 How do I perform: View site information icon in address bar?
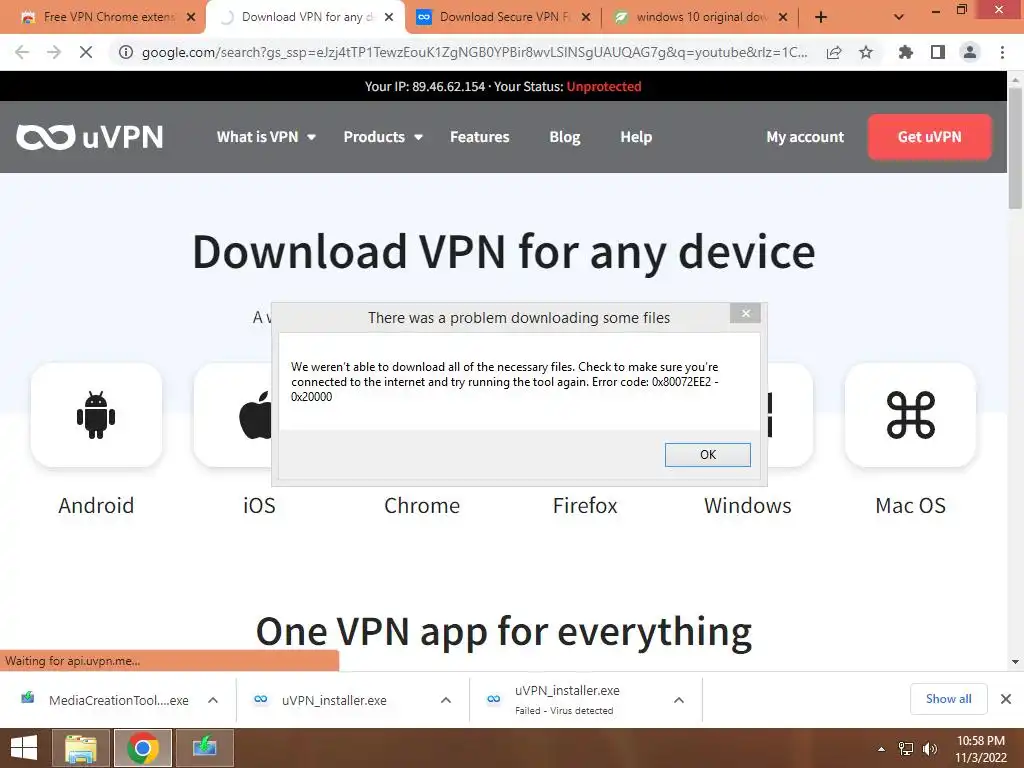[x=126, y=52]
